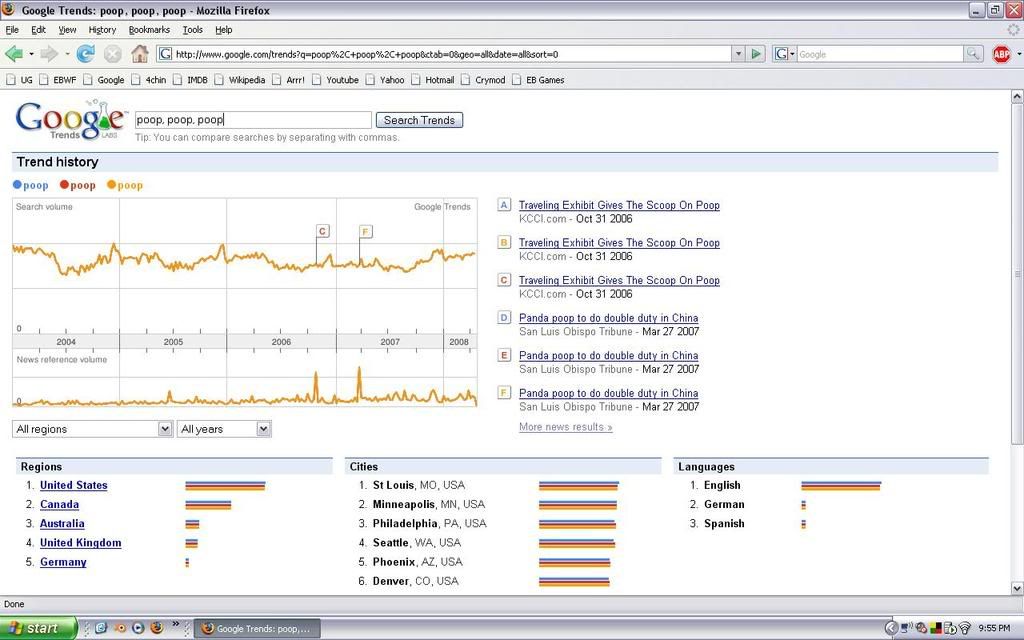The image size is (1024, 640).
Task: Click the B news label icon
Action: 504,243
